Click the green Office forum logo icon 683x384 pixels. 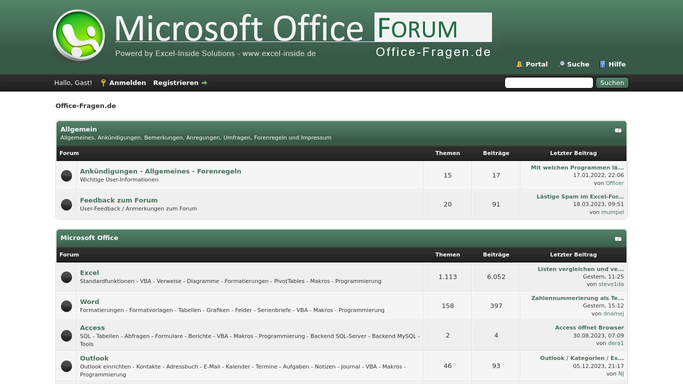pos(79,35)
